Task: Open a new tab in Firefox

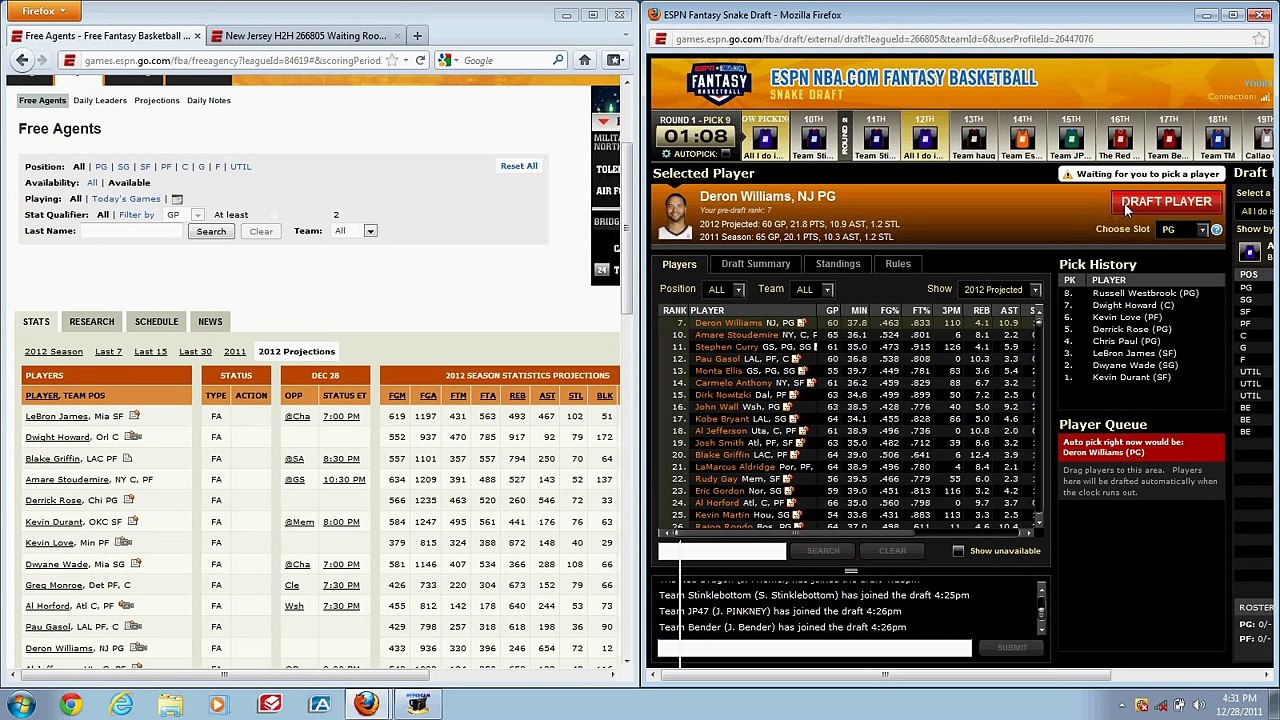Action: click(417, 36)
